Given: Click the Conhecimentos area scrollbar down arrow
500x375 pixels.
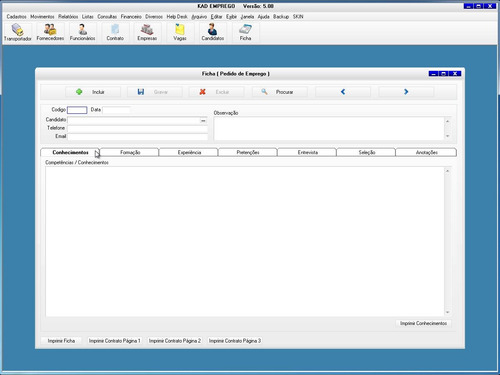Looking at the screenshot, I should click(x=448, y=312).
